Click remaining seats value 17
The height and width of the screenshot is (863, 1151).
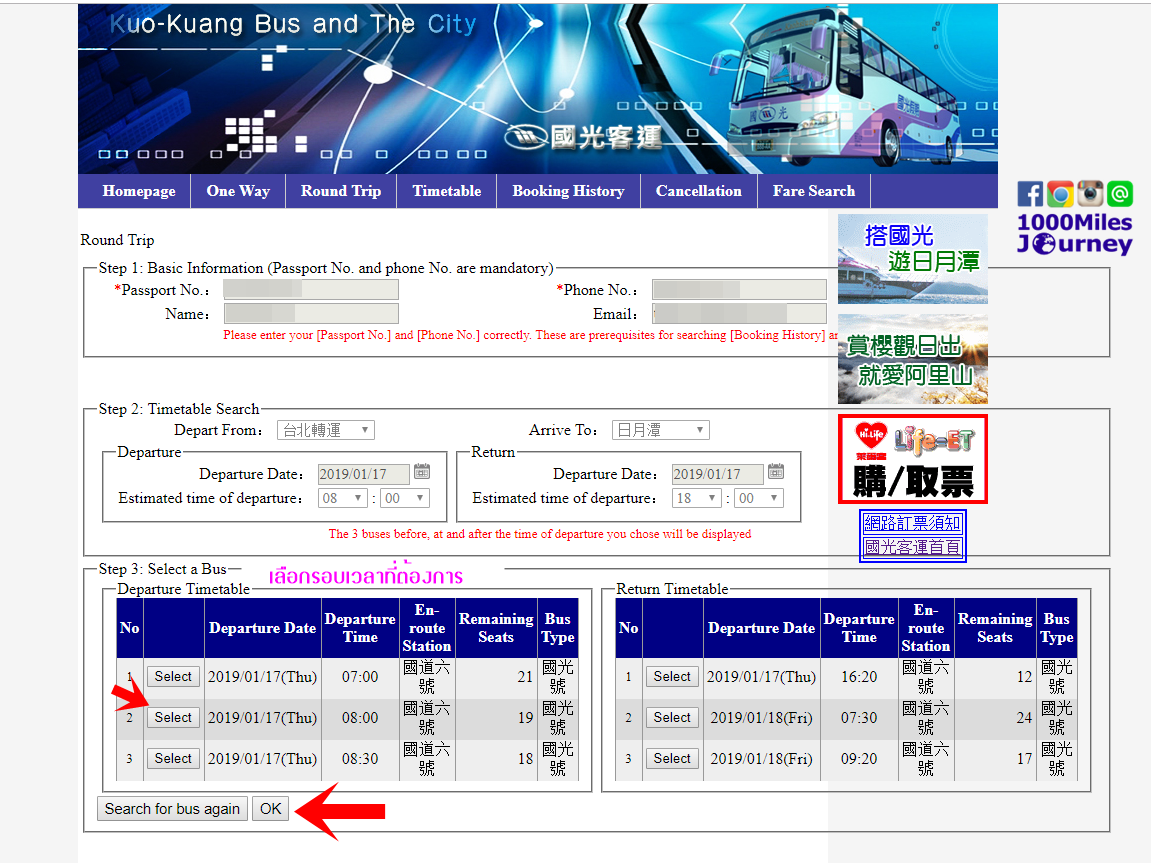(1024, 759)
